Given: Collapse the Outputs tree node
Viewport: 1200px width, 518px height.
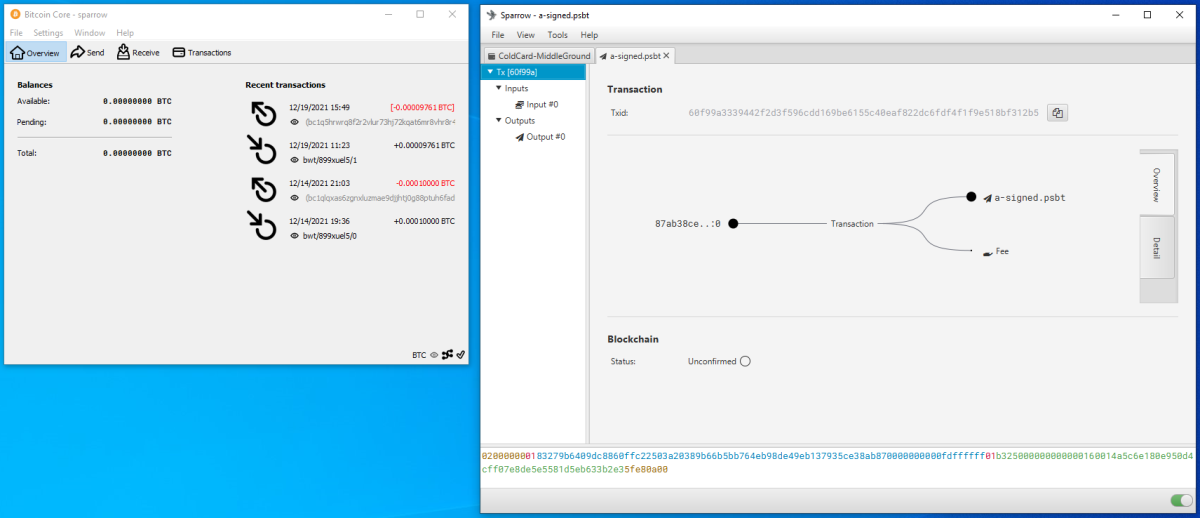Looking at the screenshot, I should (x=498, y=120).
